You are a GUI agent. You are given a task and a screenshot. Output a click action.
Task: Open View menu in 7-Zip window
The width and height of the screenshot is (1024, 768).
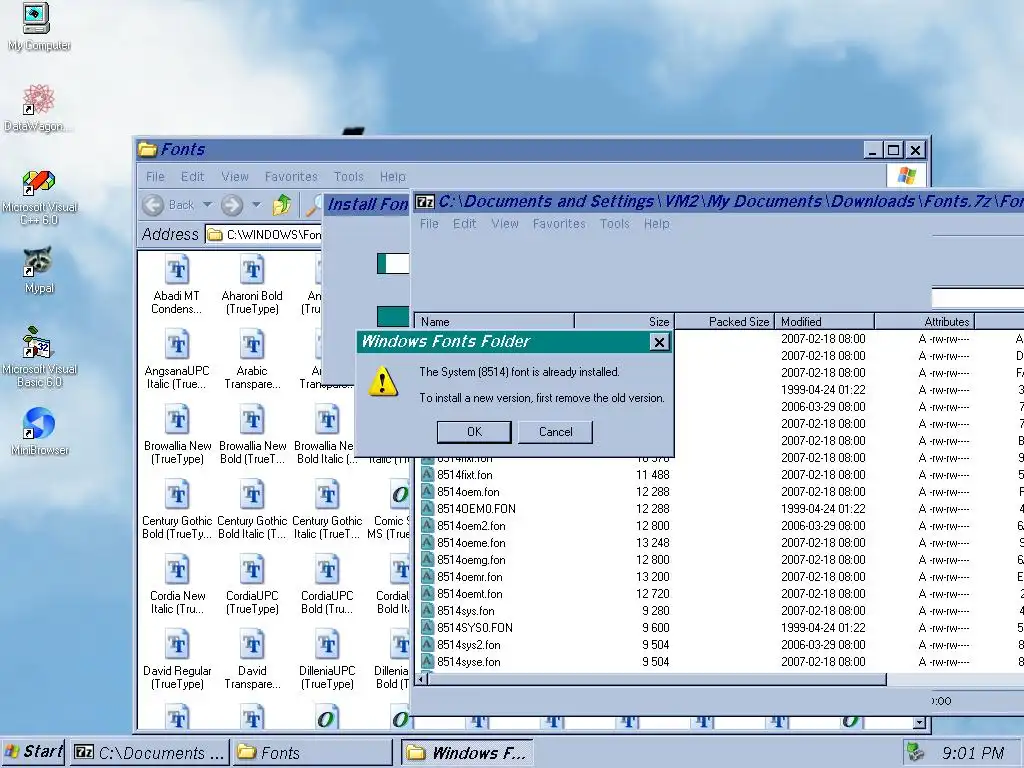tap(505, 223)
